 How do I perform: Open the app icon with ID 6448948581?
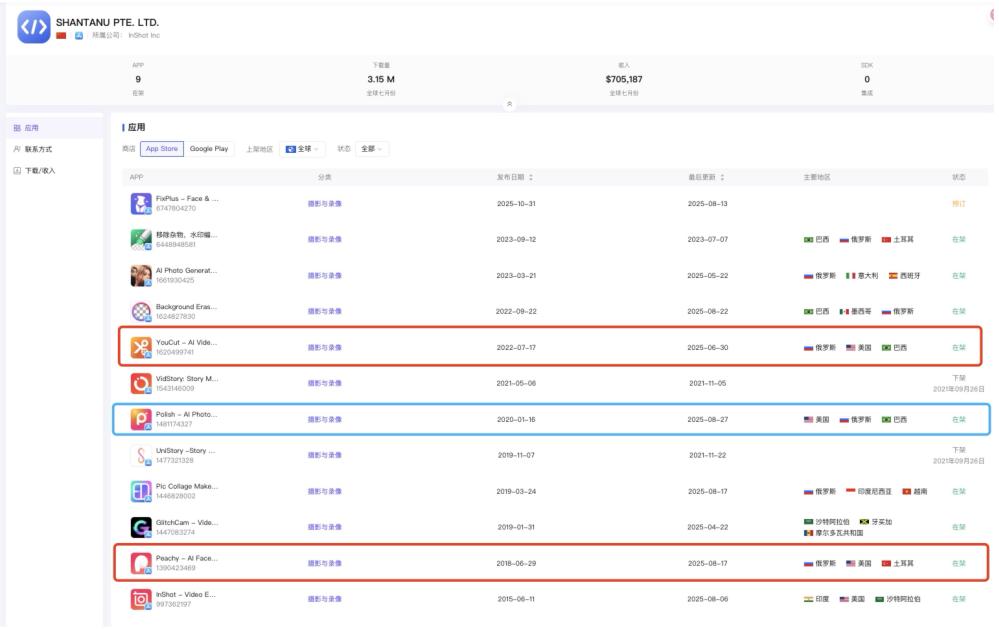(141, 240)
